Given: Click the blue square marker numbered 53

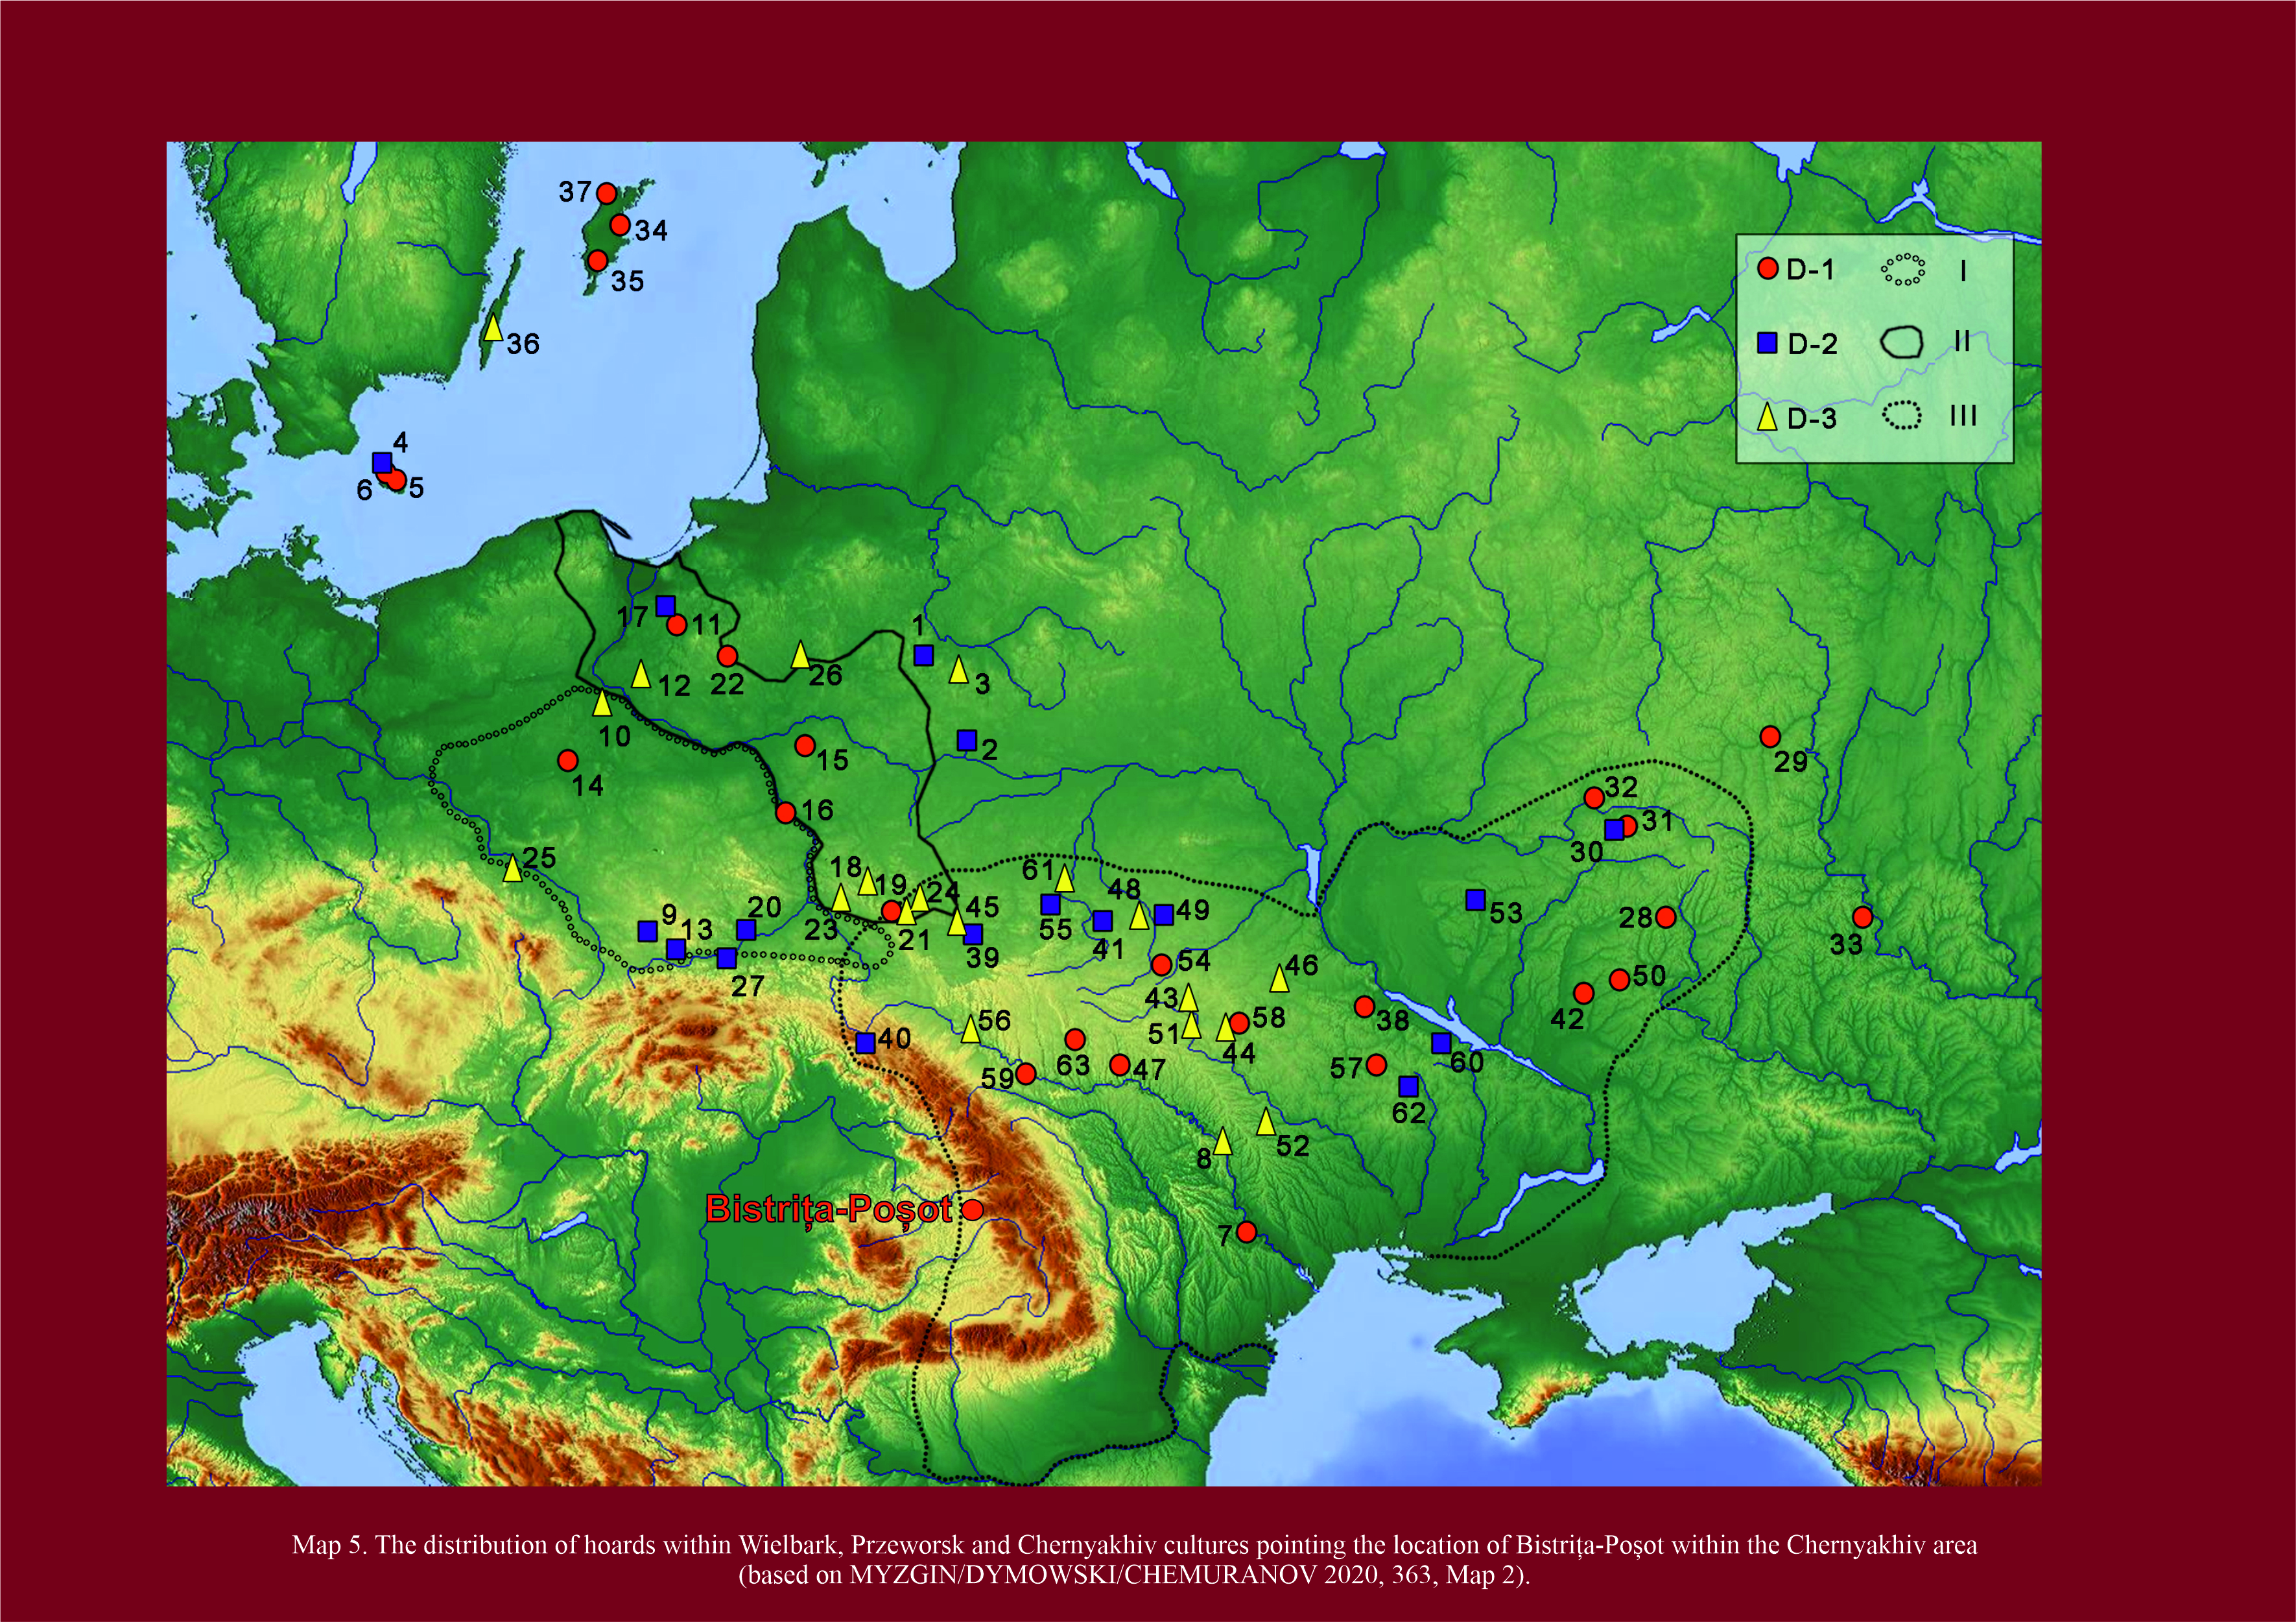Looking at the screenshot, I should tap(1475, 900).
